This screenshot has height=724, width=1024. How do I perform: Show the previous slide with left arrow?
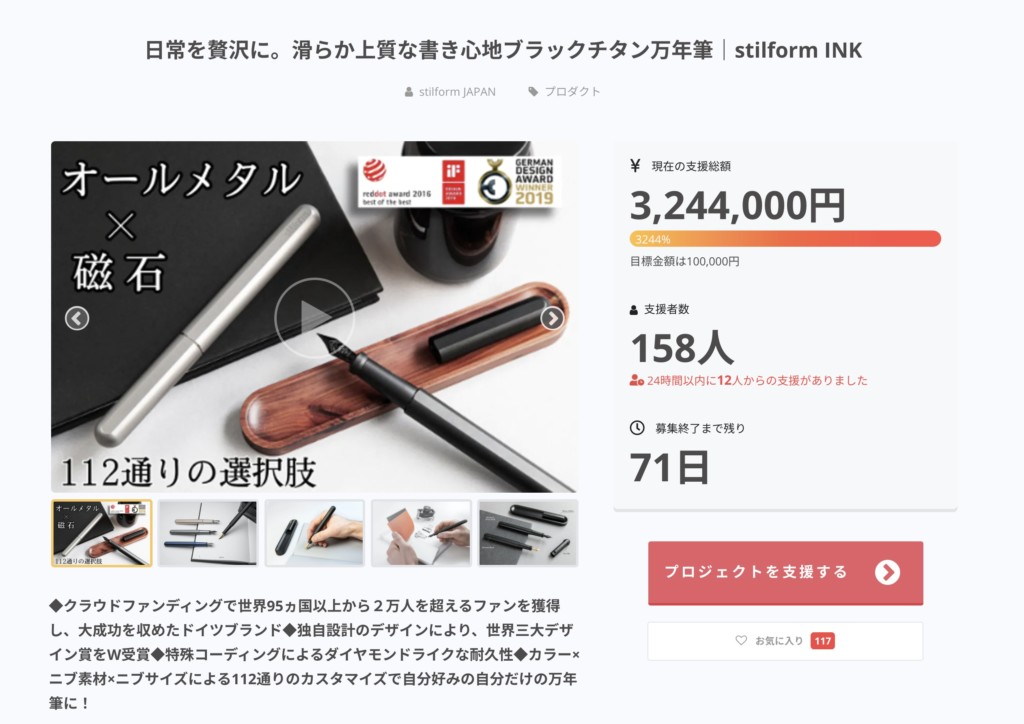click(x=77, y=319)
